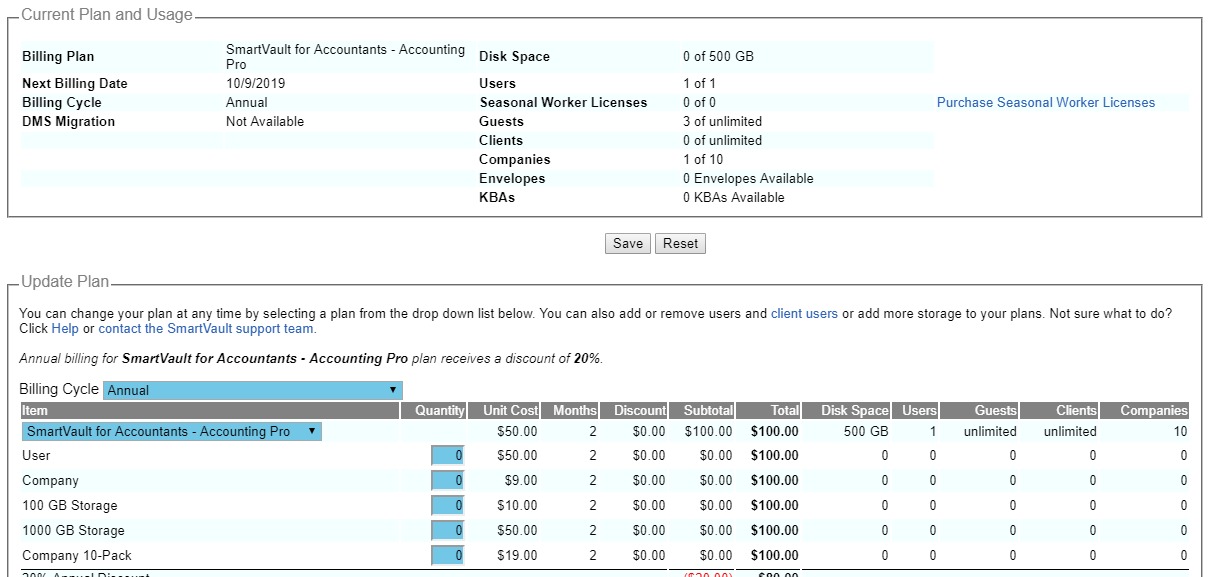
Task: Click the Disk Space column header
Action: tap(846, 410)
